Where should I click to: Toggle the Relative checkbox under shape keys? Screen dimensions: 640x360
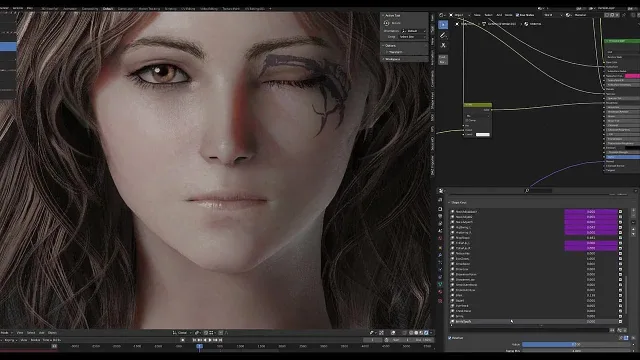coord(450,338)
